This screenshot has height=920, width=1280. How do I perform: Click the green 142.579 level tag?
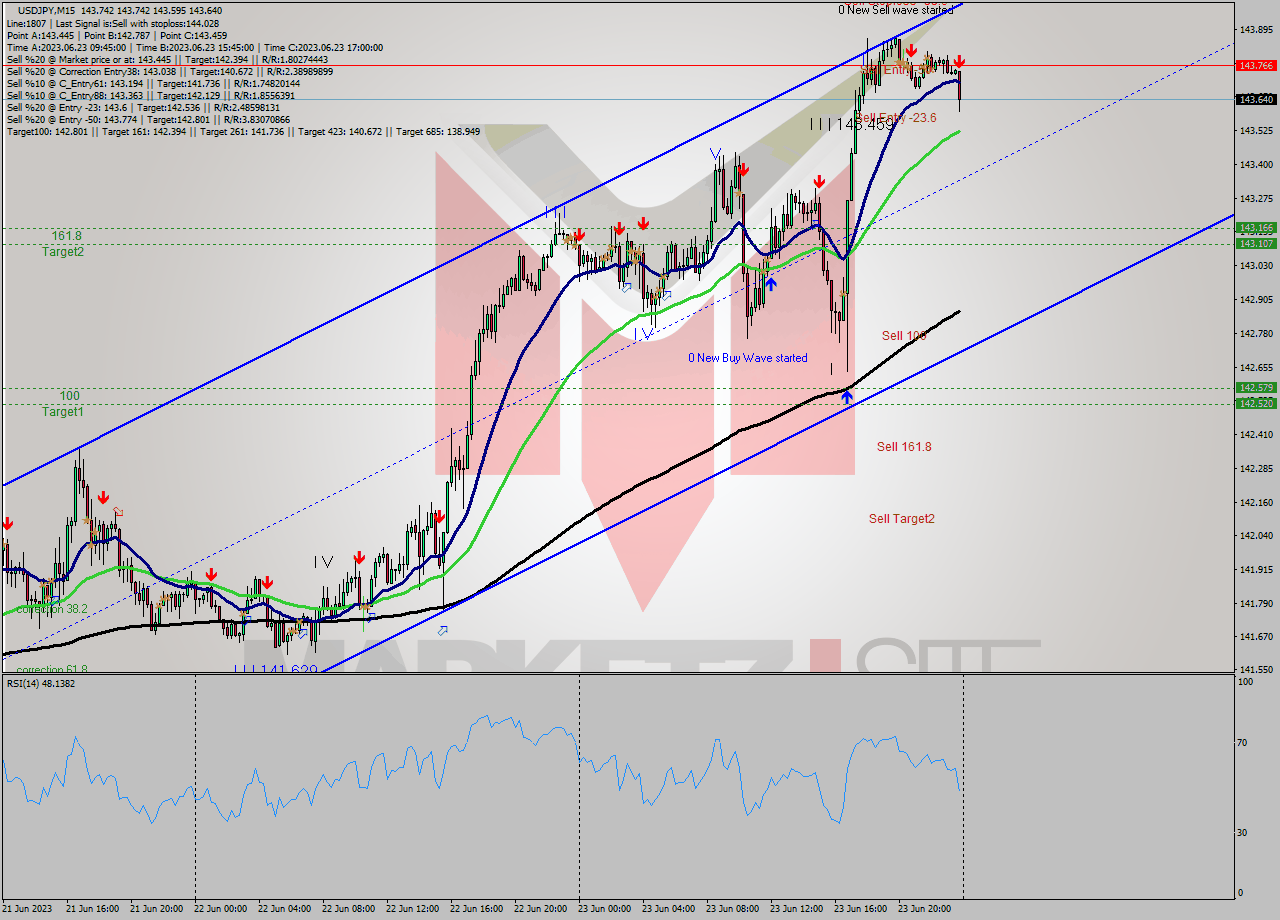click(x=1256, y=387)
